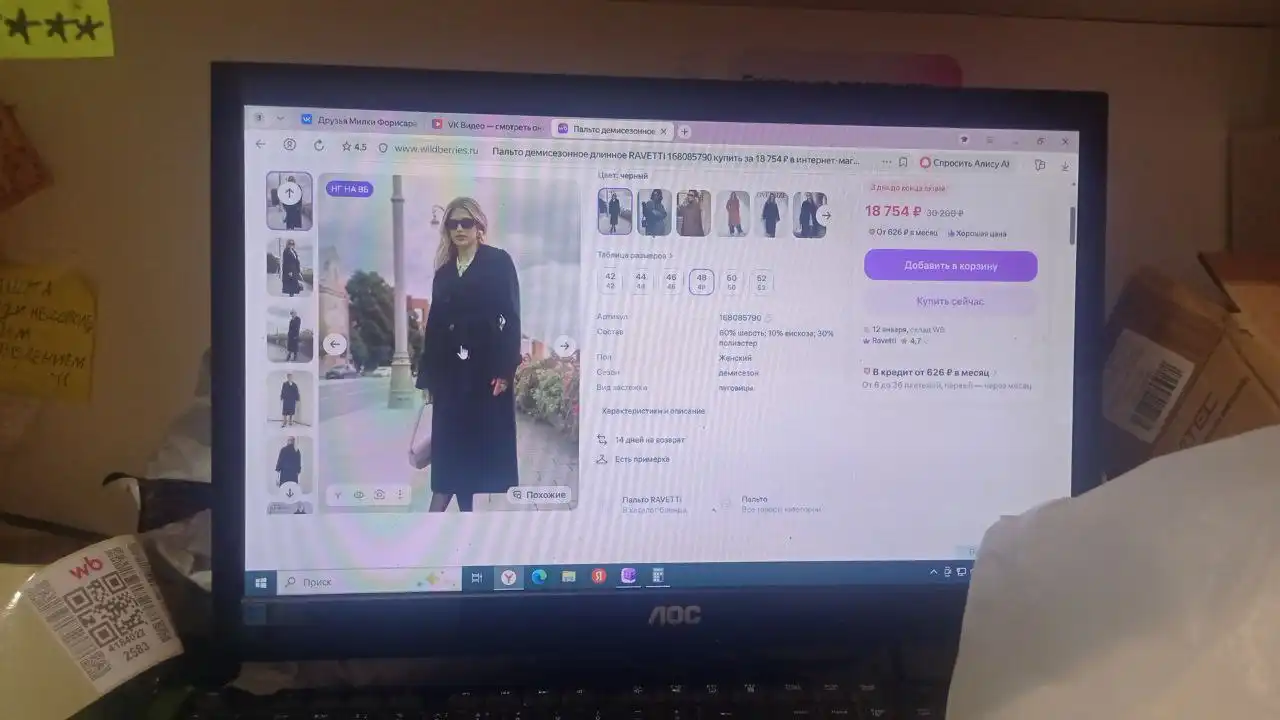
Task: Open Alice AI assistant in the browser
Action: coord(968,163)
